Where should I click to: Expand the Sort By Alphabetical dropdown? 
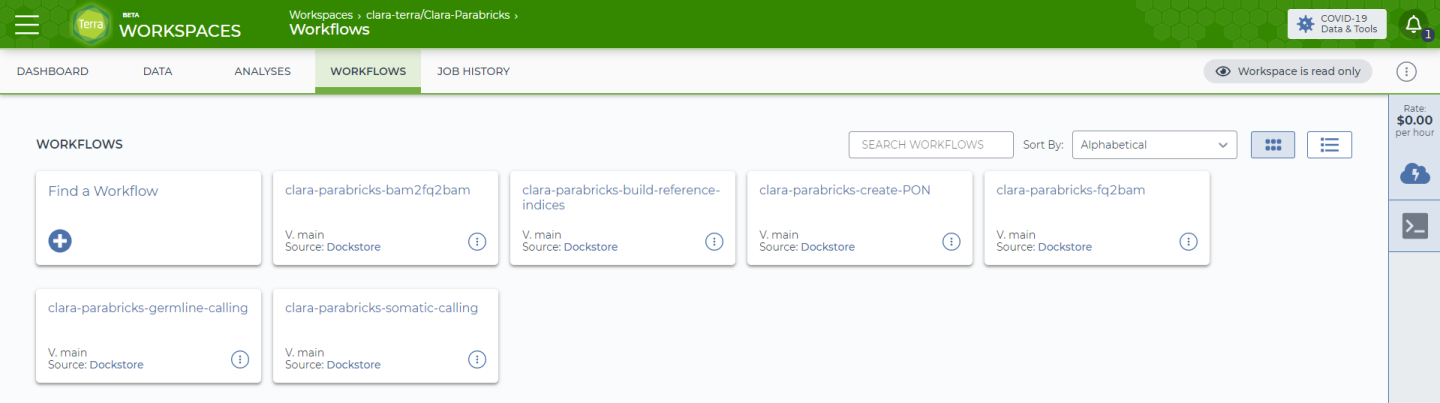[1154, 145]
